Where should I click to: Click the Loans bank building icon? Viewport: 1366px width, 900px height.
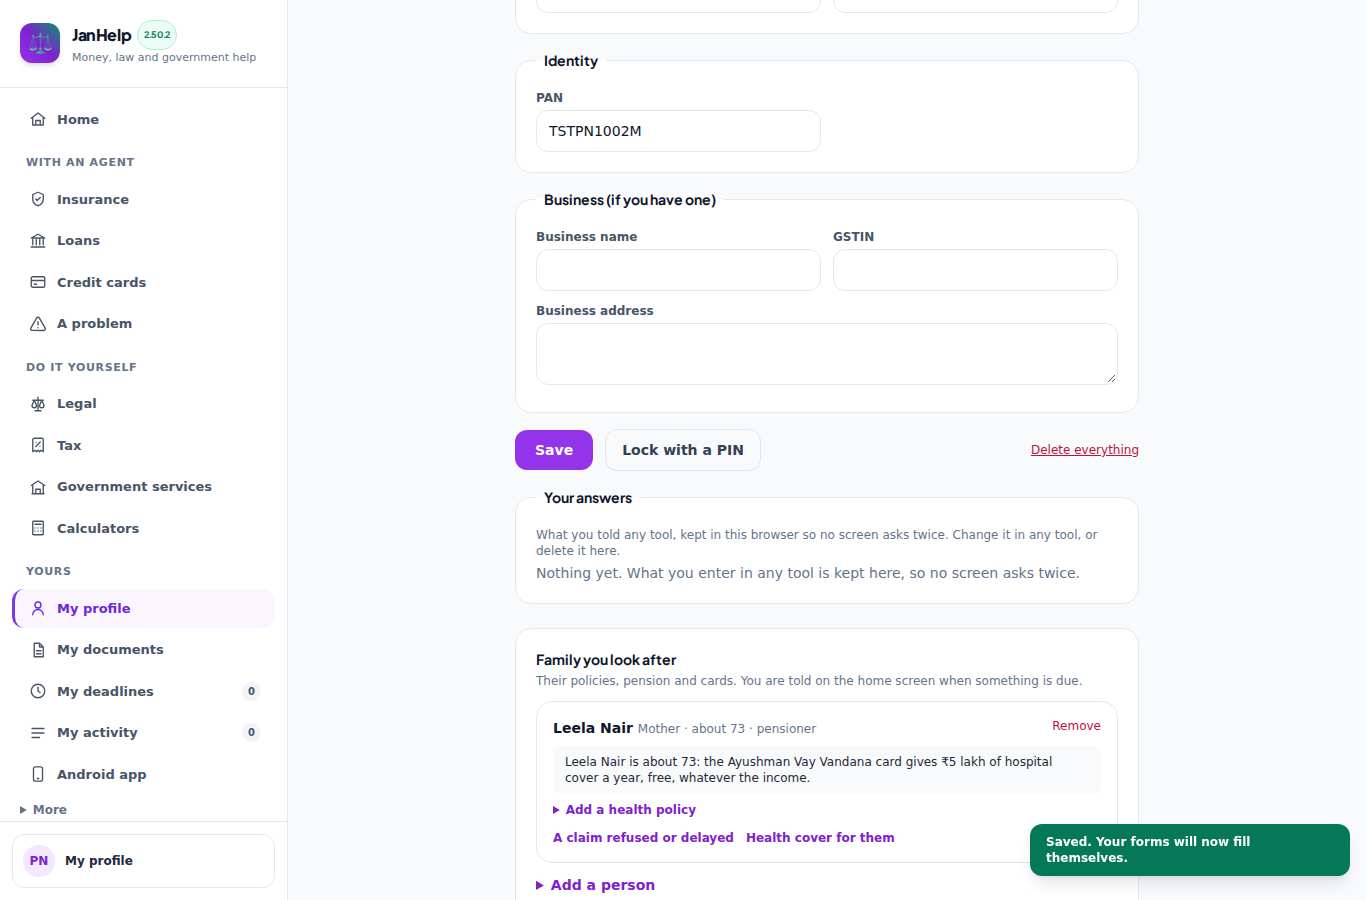click(x=38, y=240)
